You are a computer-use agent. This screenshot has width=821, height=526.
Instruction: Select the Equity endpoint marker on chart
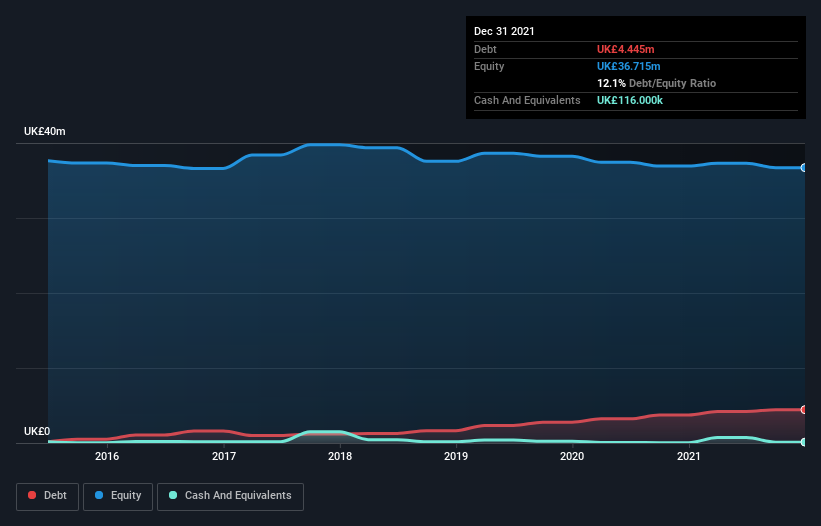(x=804, y=168)
